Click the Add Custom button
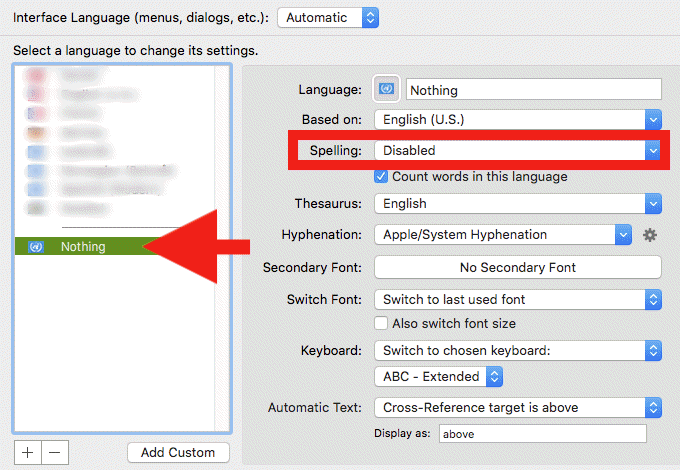Image resolution: width=680 pixels, height=470 pixels. pyautogui.click(x=178, y=452)
